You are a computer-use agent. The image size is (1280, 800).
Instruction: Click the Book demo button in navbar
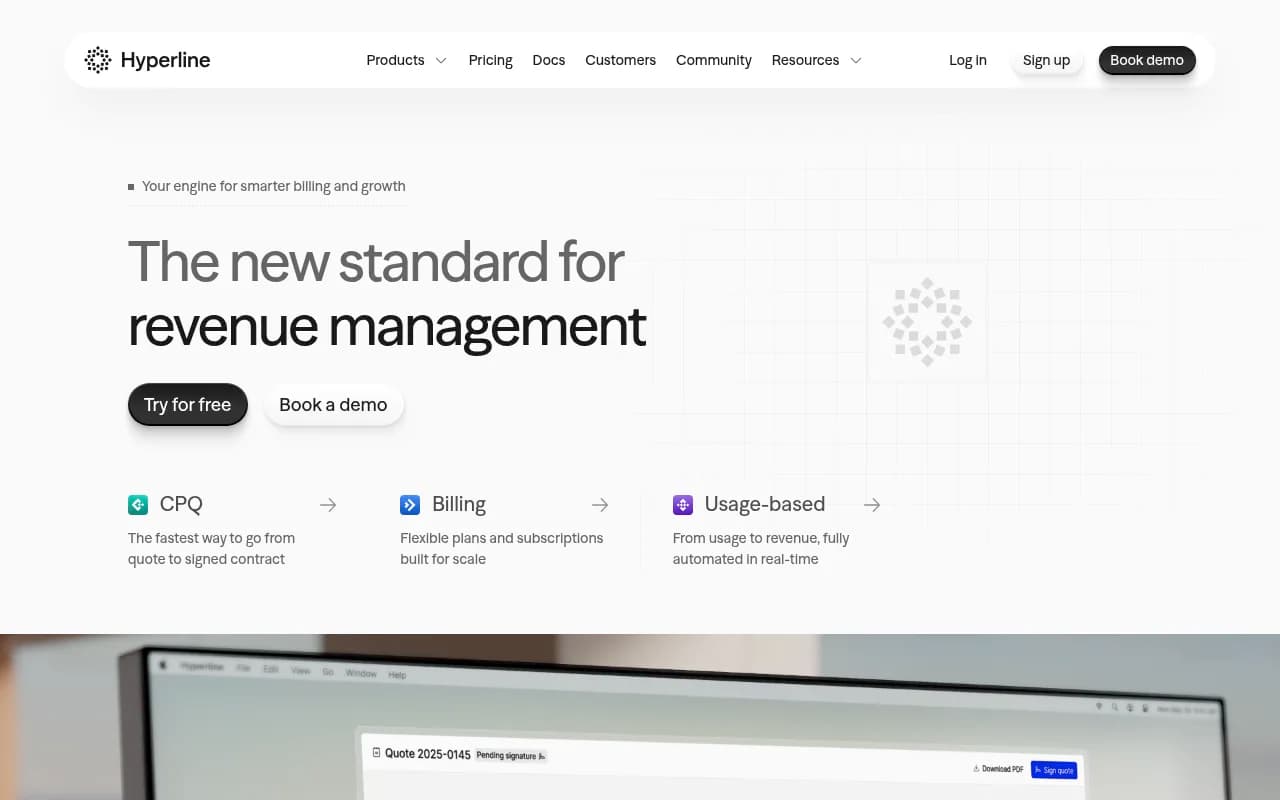pyautogui.click(x=1147, y=60)
